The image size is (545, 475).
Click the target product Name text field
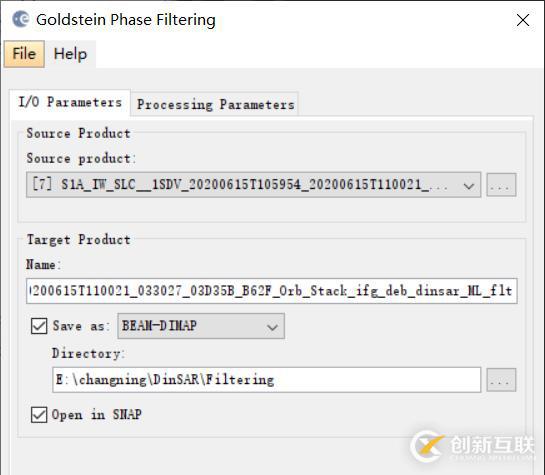271,291
